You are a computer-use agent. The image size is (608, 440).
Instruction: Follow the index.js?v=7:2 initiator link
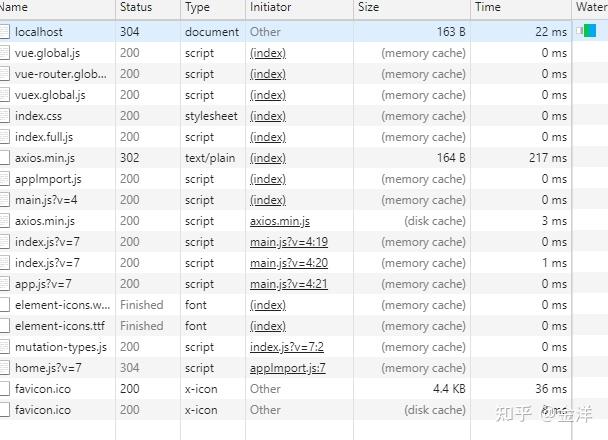pos(287,347)
